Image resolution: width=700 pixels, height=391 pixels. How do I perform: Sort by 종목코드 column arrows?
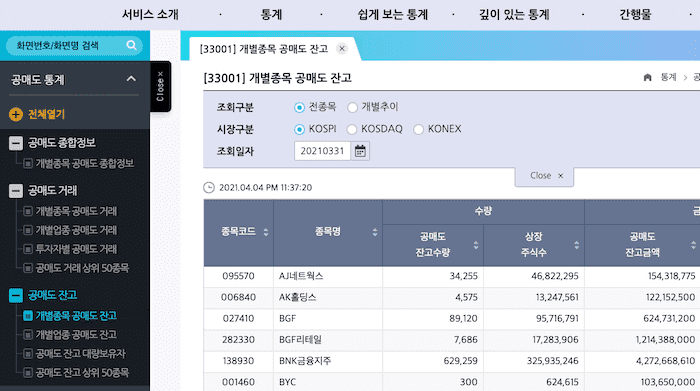[x=266, y=232]
